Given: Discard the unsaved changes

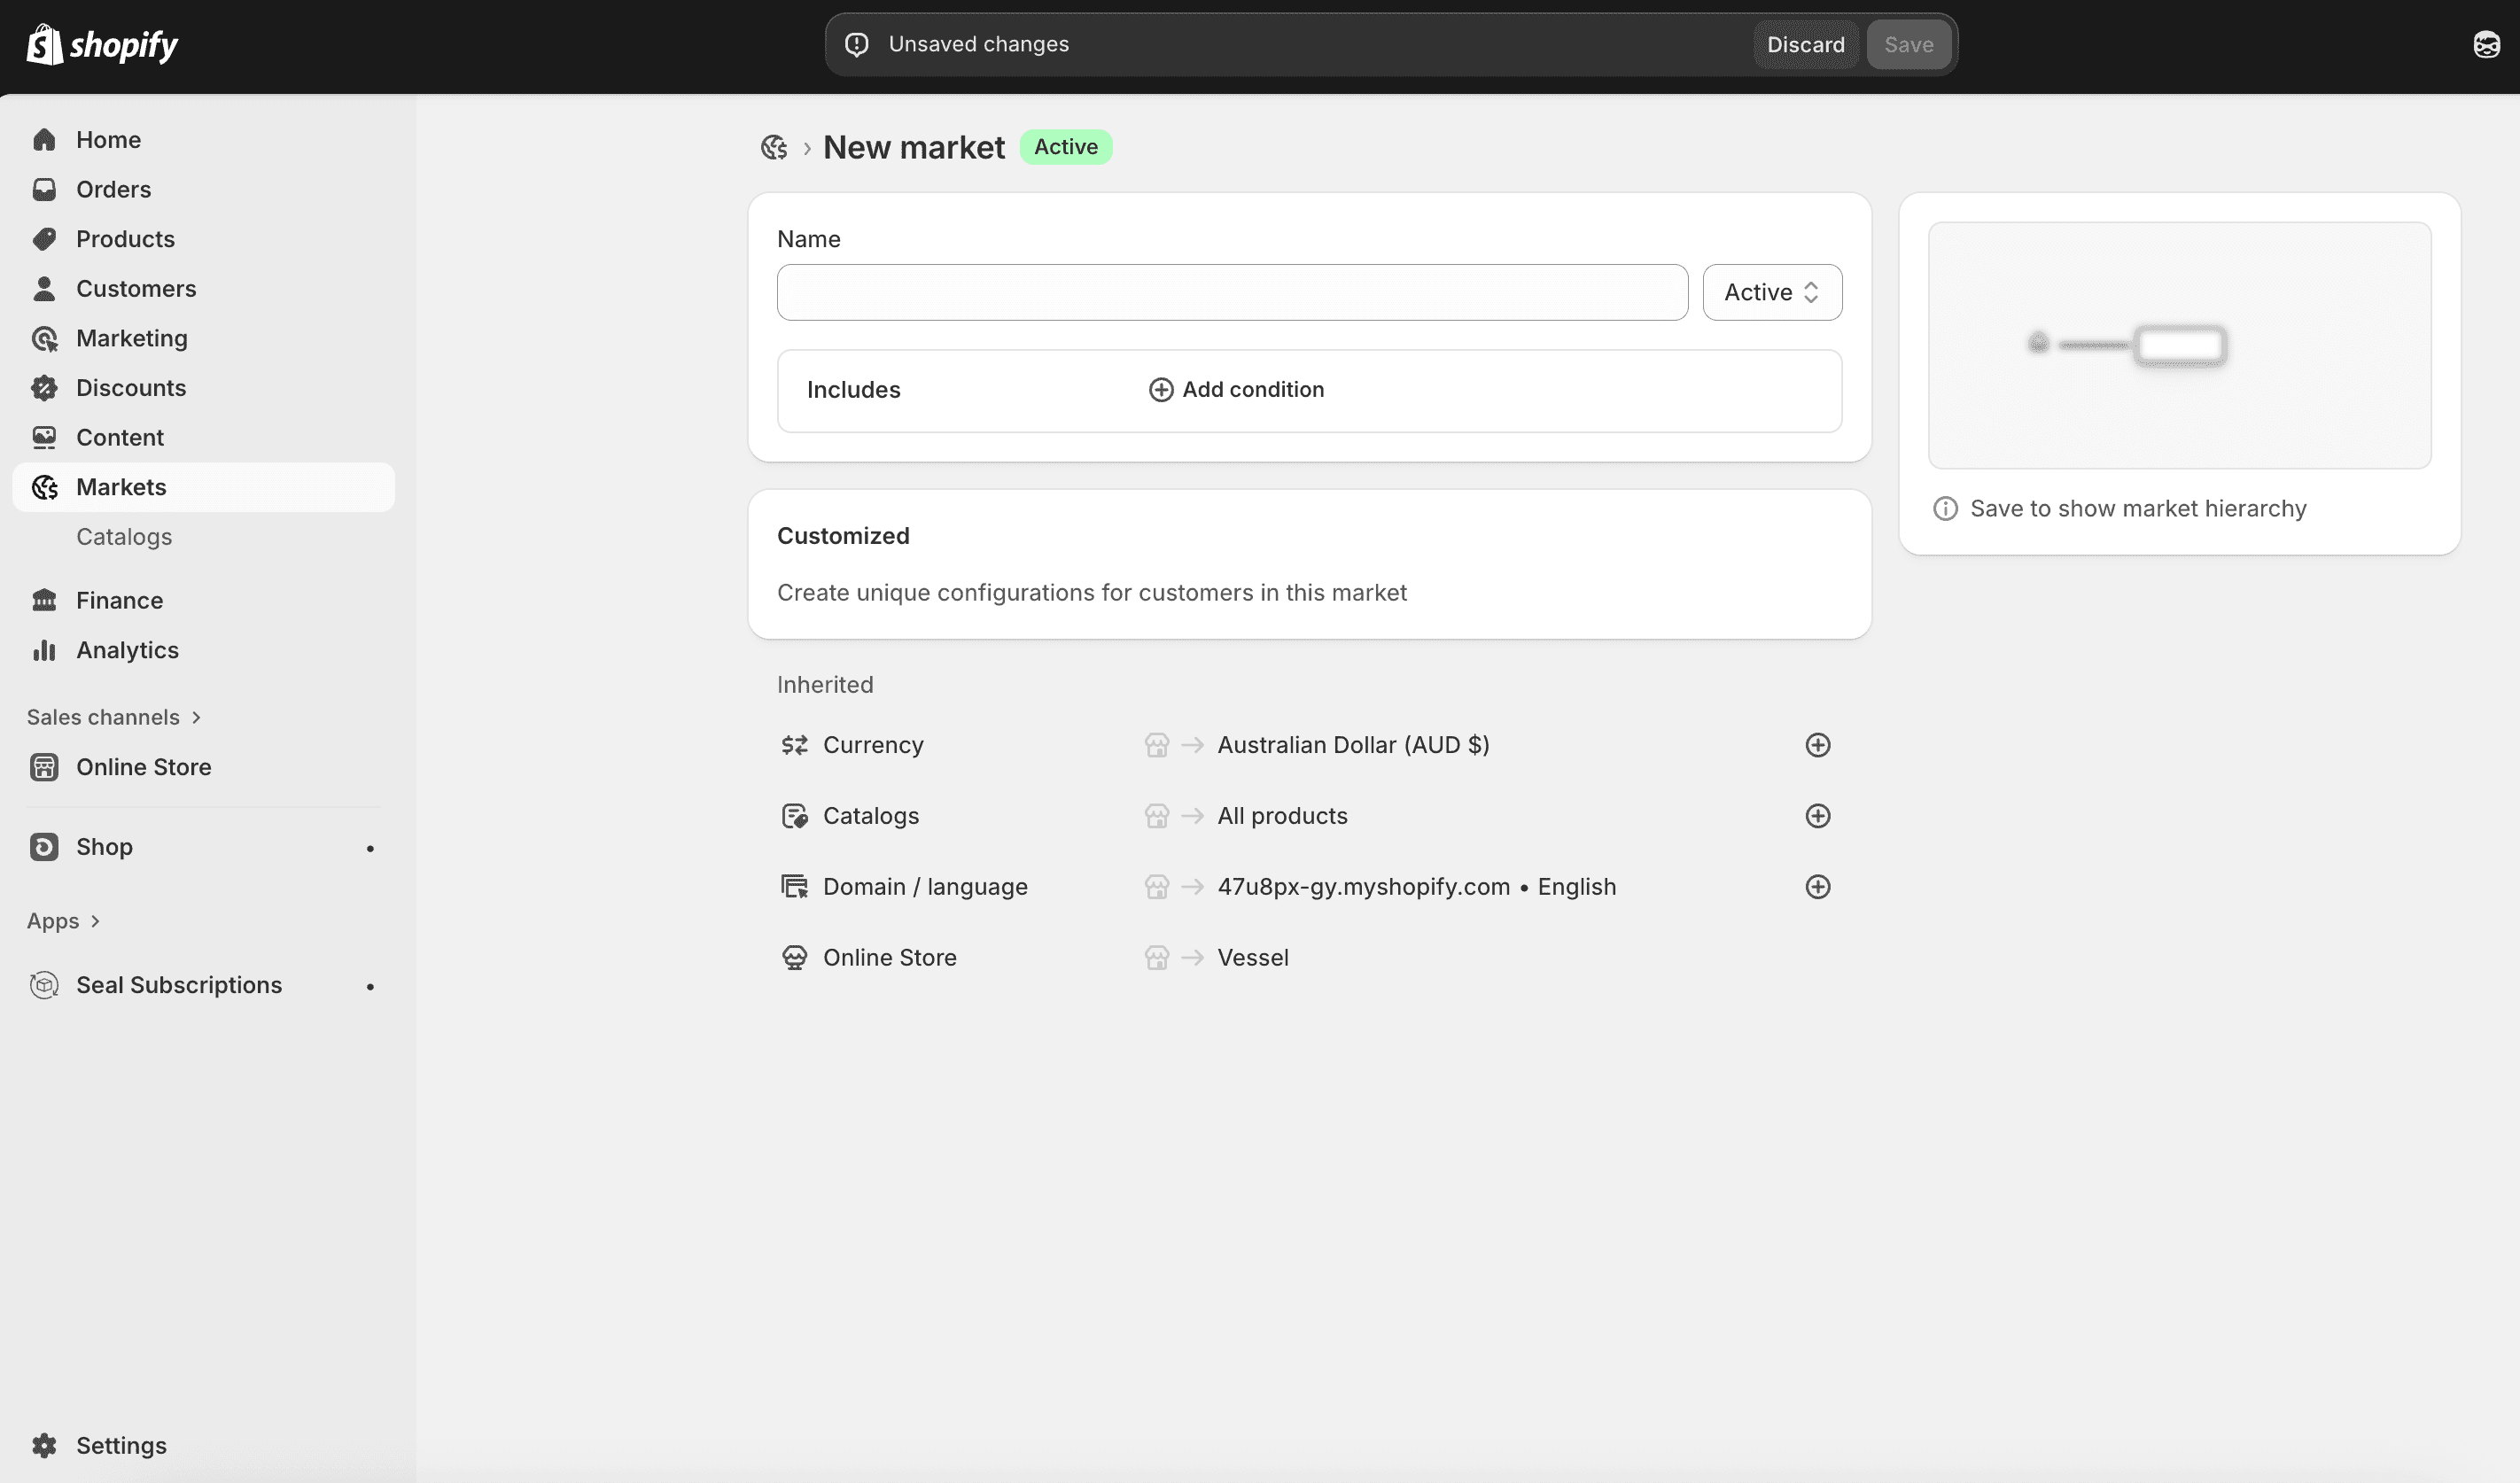Looking at the screenshot, I should (x=1805, y=44).
